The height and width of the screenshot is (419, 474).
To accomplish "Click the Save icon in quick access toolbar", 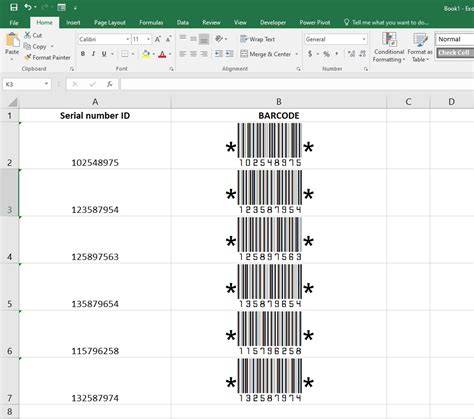I will coord(14,7).
